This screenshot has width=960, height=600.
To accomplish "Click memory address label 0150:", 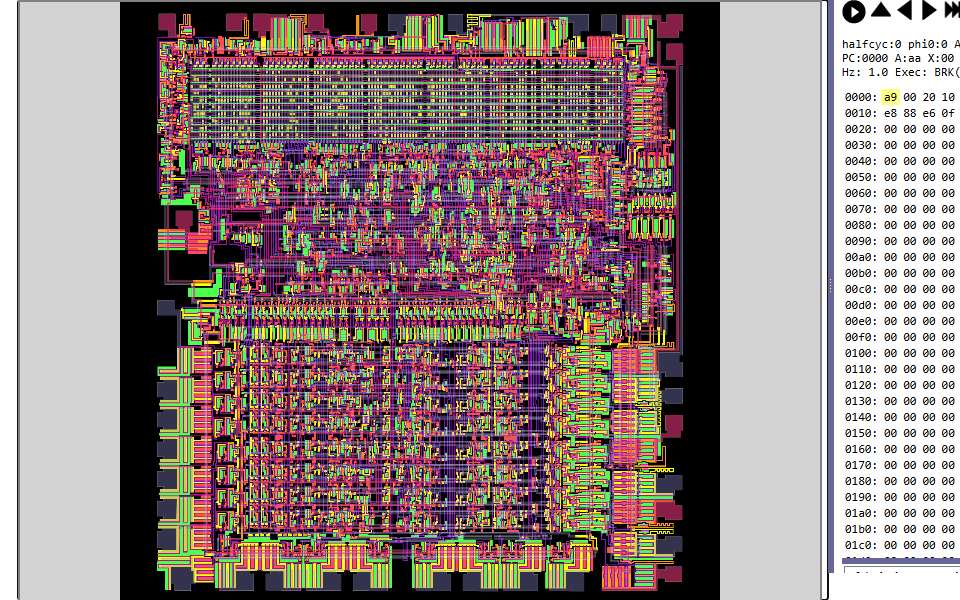I will (x=861, y=433).
